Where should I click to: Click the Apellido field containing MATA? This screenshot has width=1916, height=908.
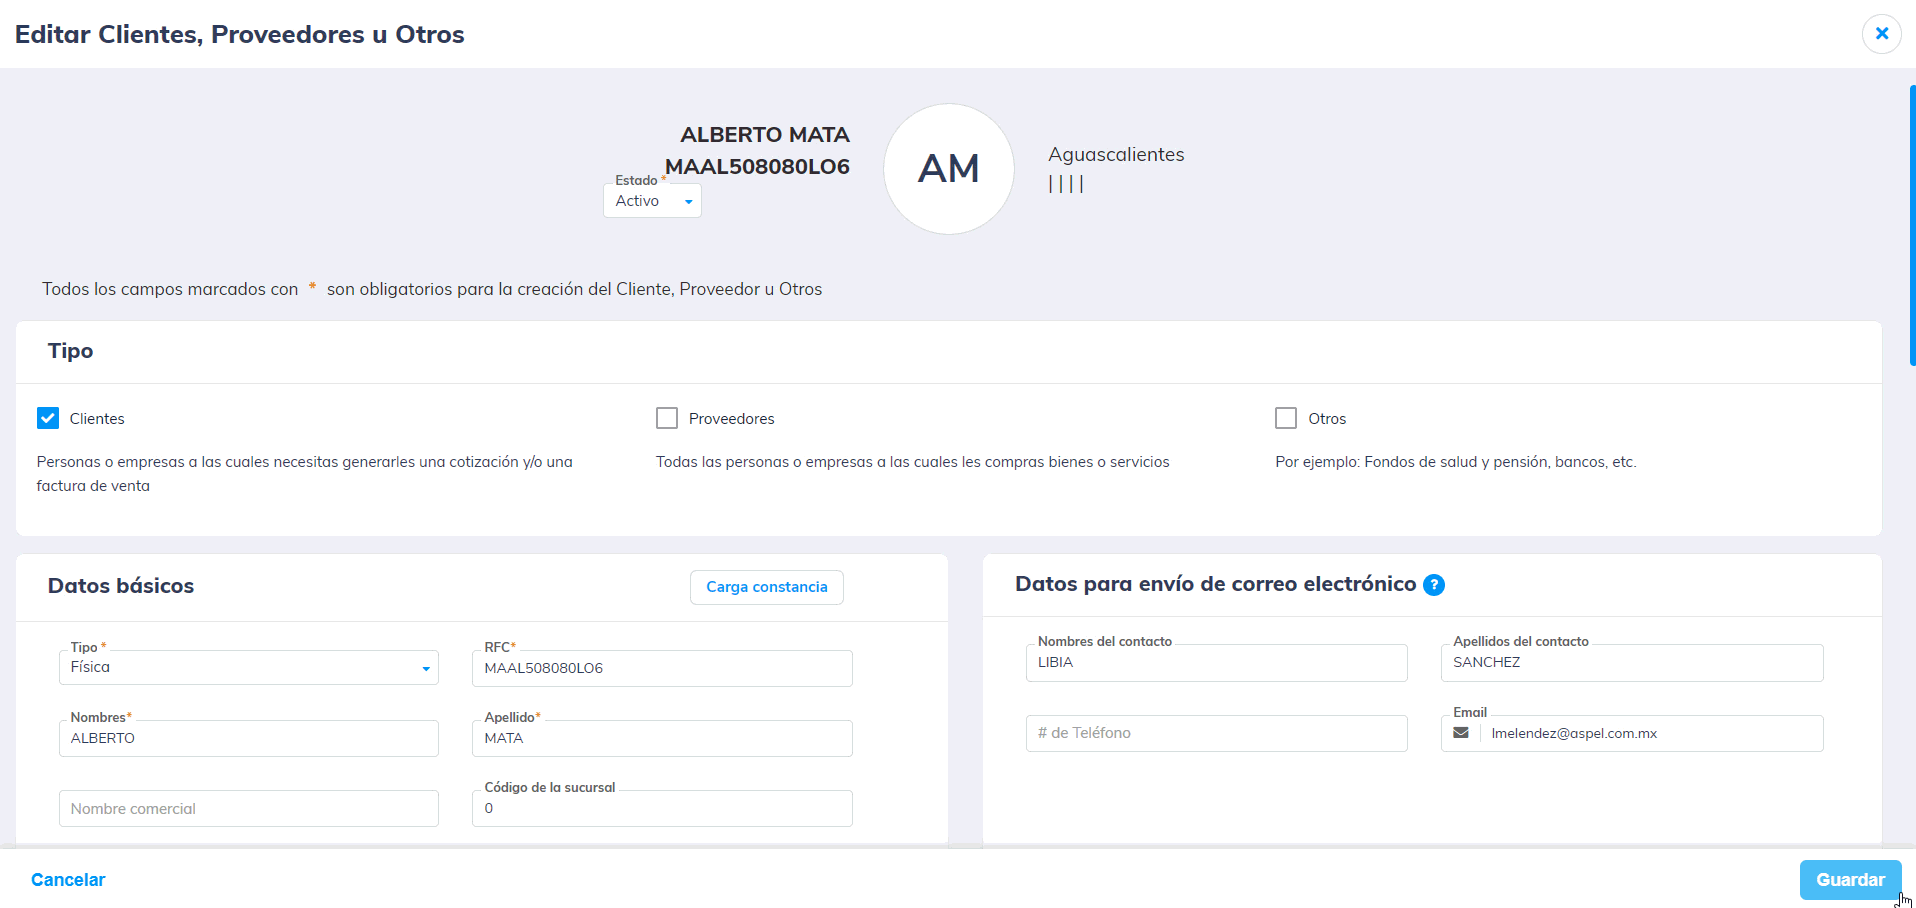[661, 738]
